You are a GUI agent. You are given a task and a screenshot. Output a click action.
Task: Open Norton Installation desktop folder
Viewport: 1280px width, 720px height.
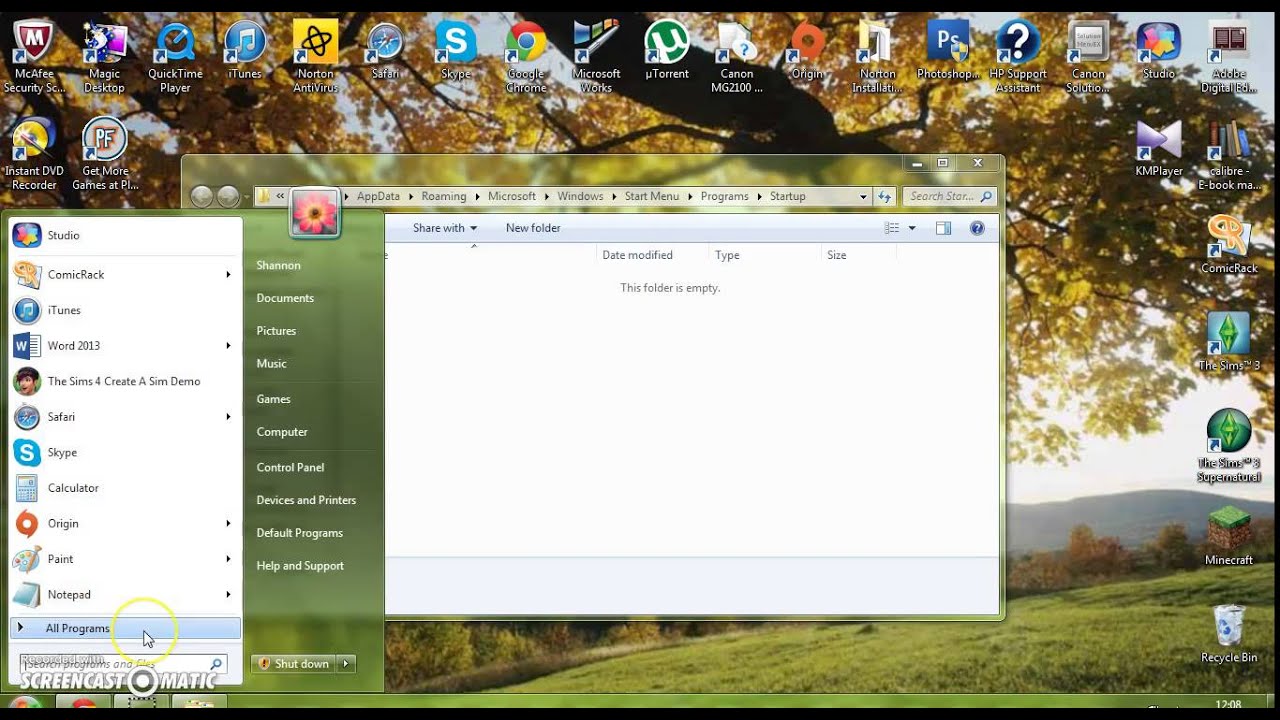click(877, 58)
